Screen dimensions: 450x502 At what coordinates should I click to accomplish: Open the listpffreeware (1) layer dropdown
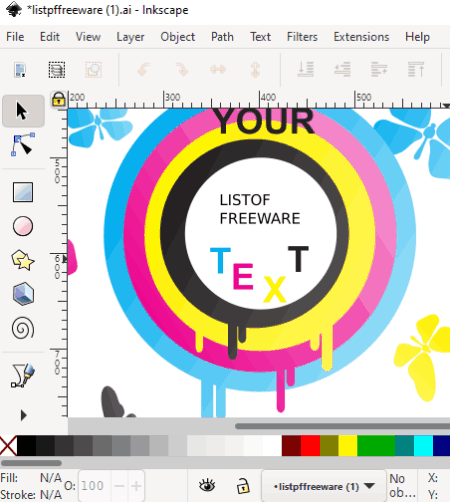(323, 486)
